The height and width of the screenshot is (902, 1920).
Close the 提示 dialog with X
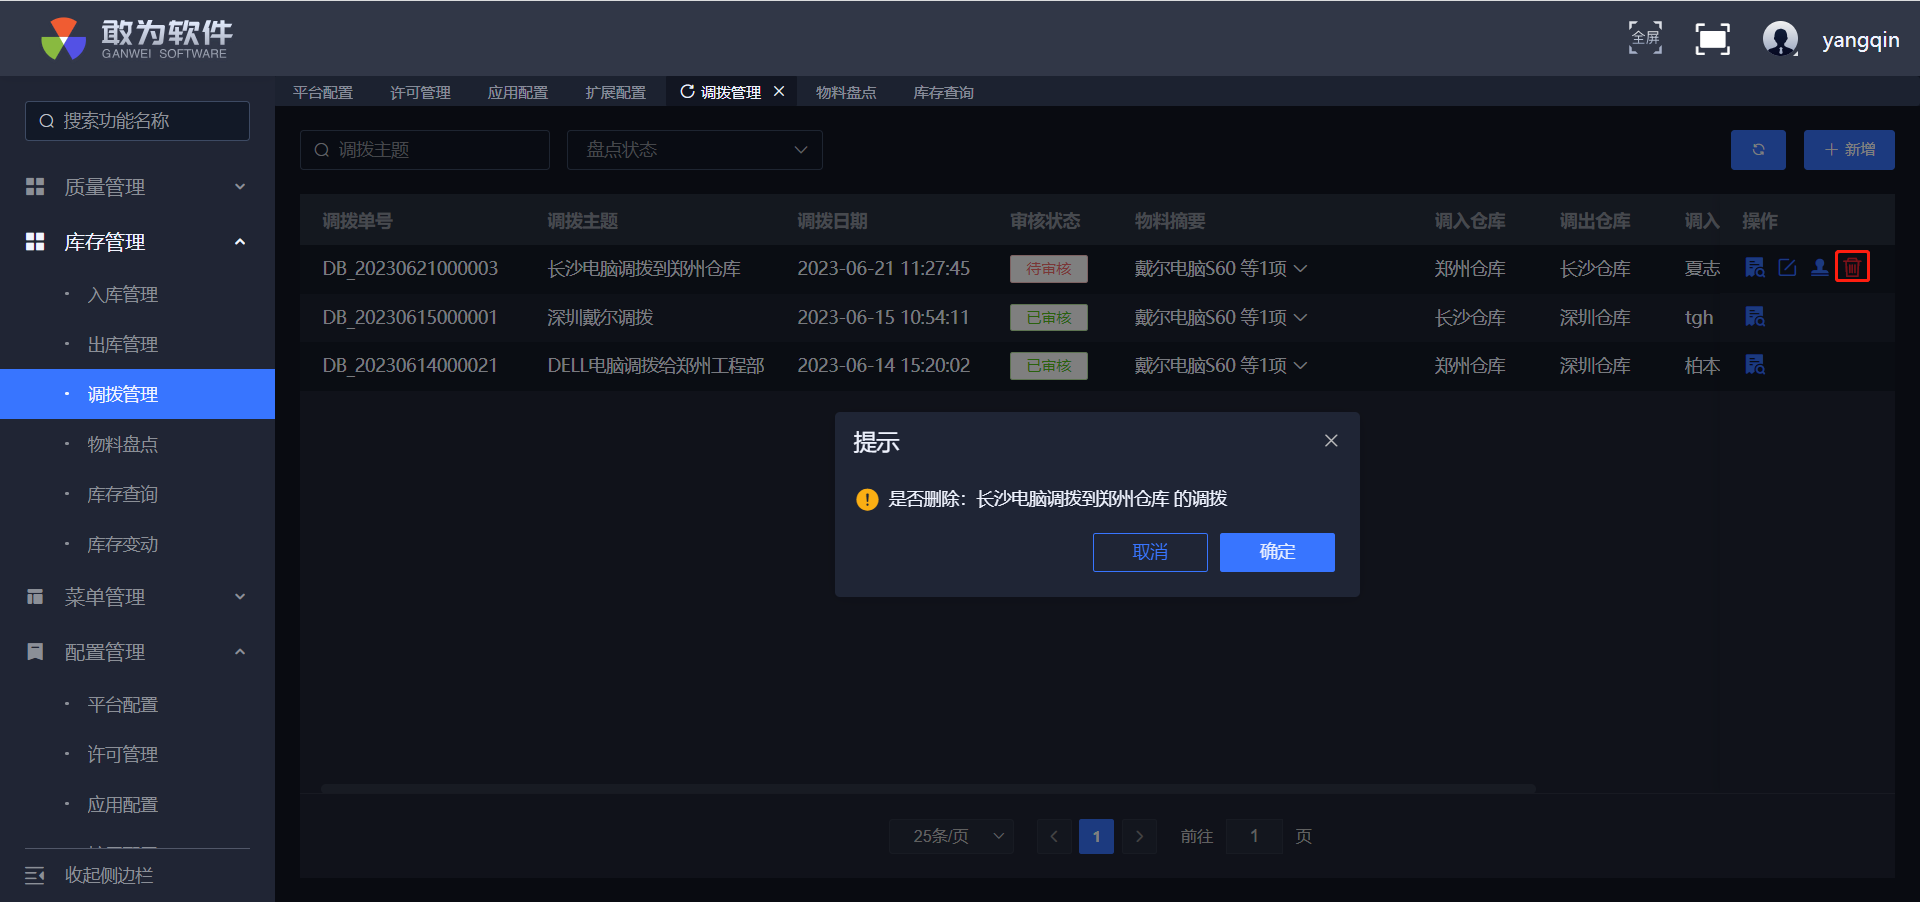coord(1331,441)
